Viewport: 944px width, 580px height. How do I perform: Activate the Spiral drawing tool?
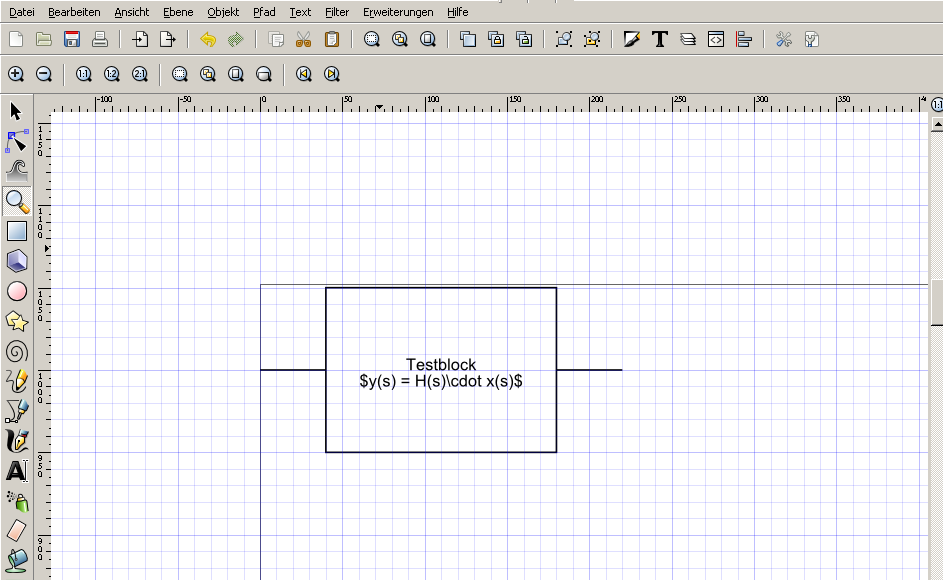coord(17,351)
